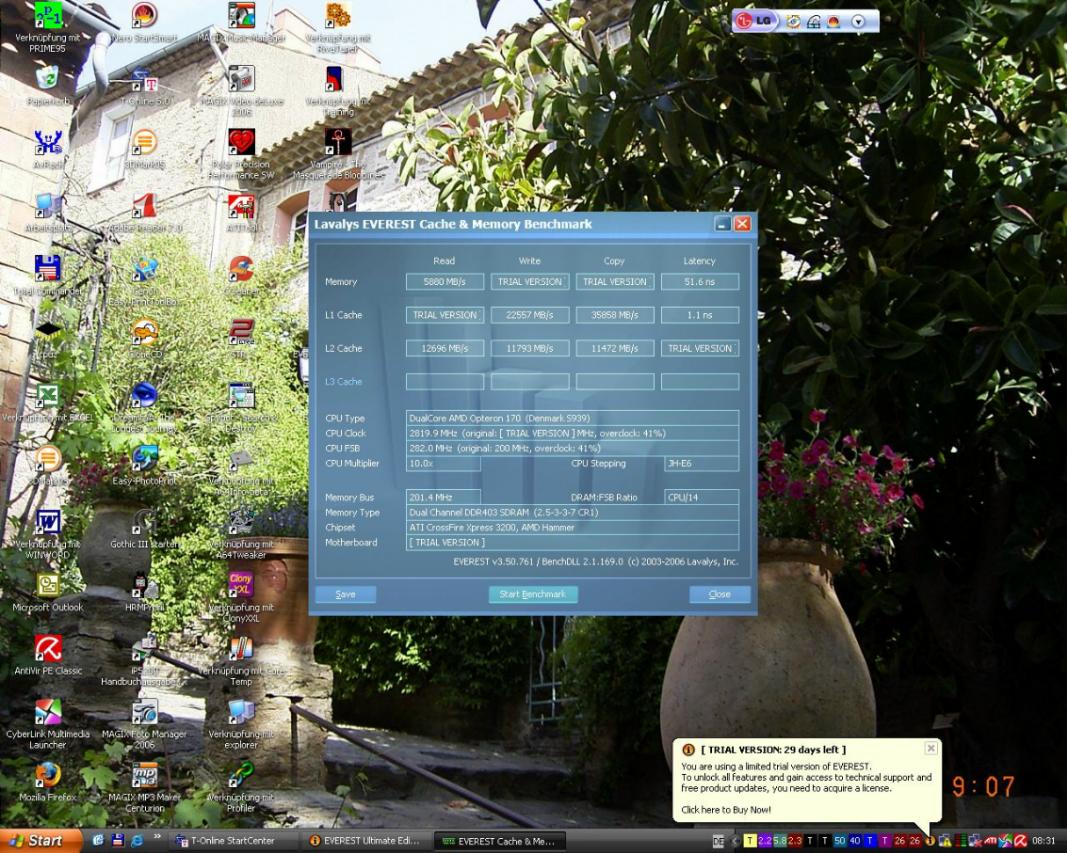
Task: Open the EXCEL shortcut icon
Action: tap(47, 395)
